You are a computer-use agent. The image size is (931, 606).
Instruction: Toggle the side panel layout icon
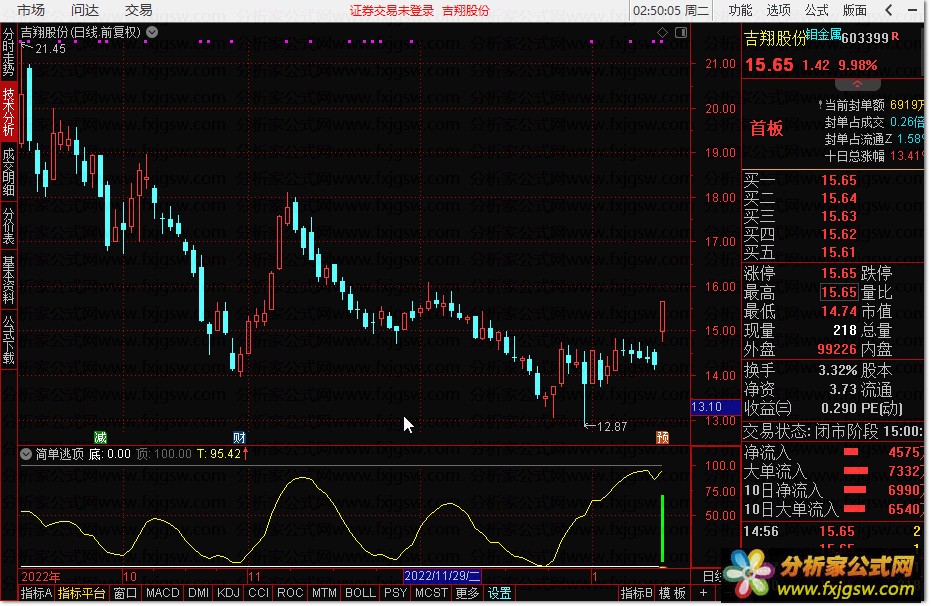click(681, 32)
